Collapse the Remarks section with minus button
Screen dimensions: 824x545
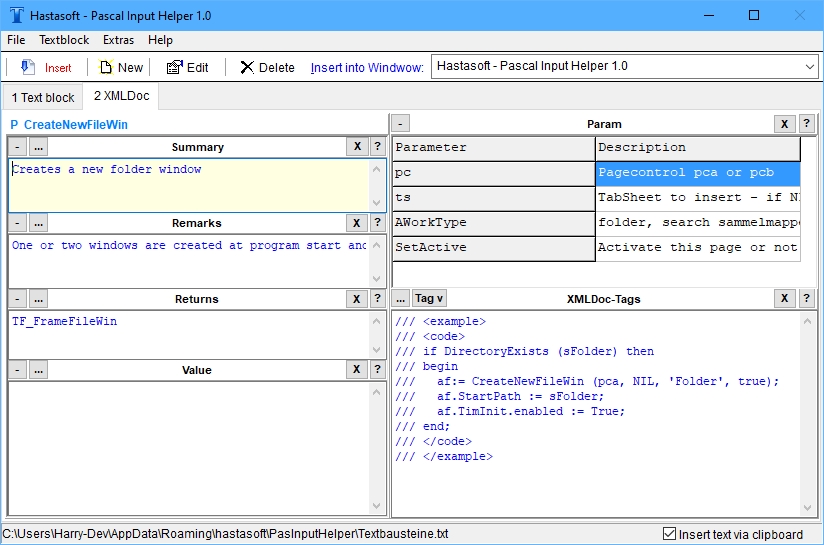17,223
